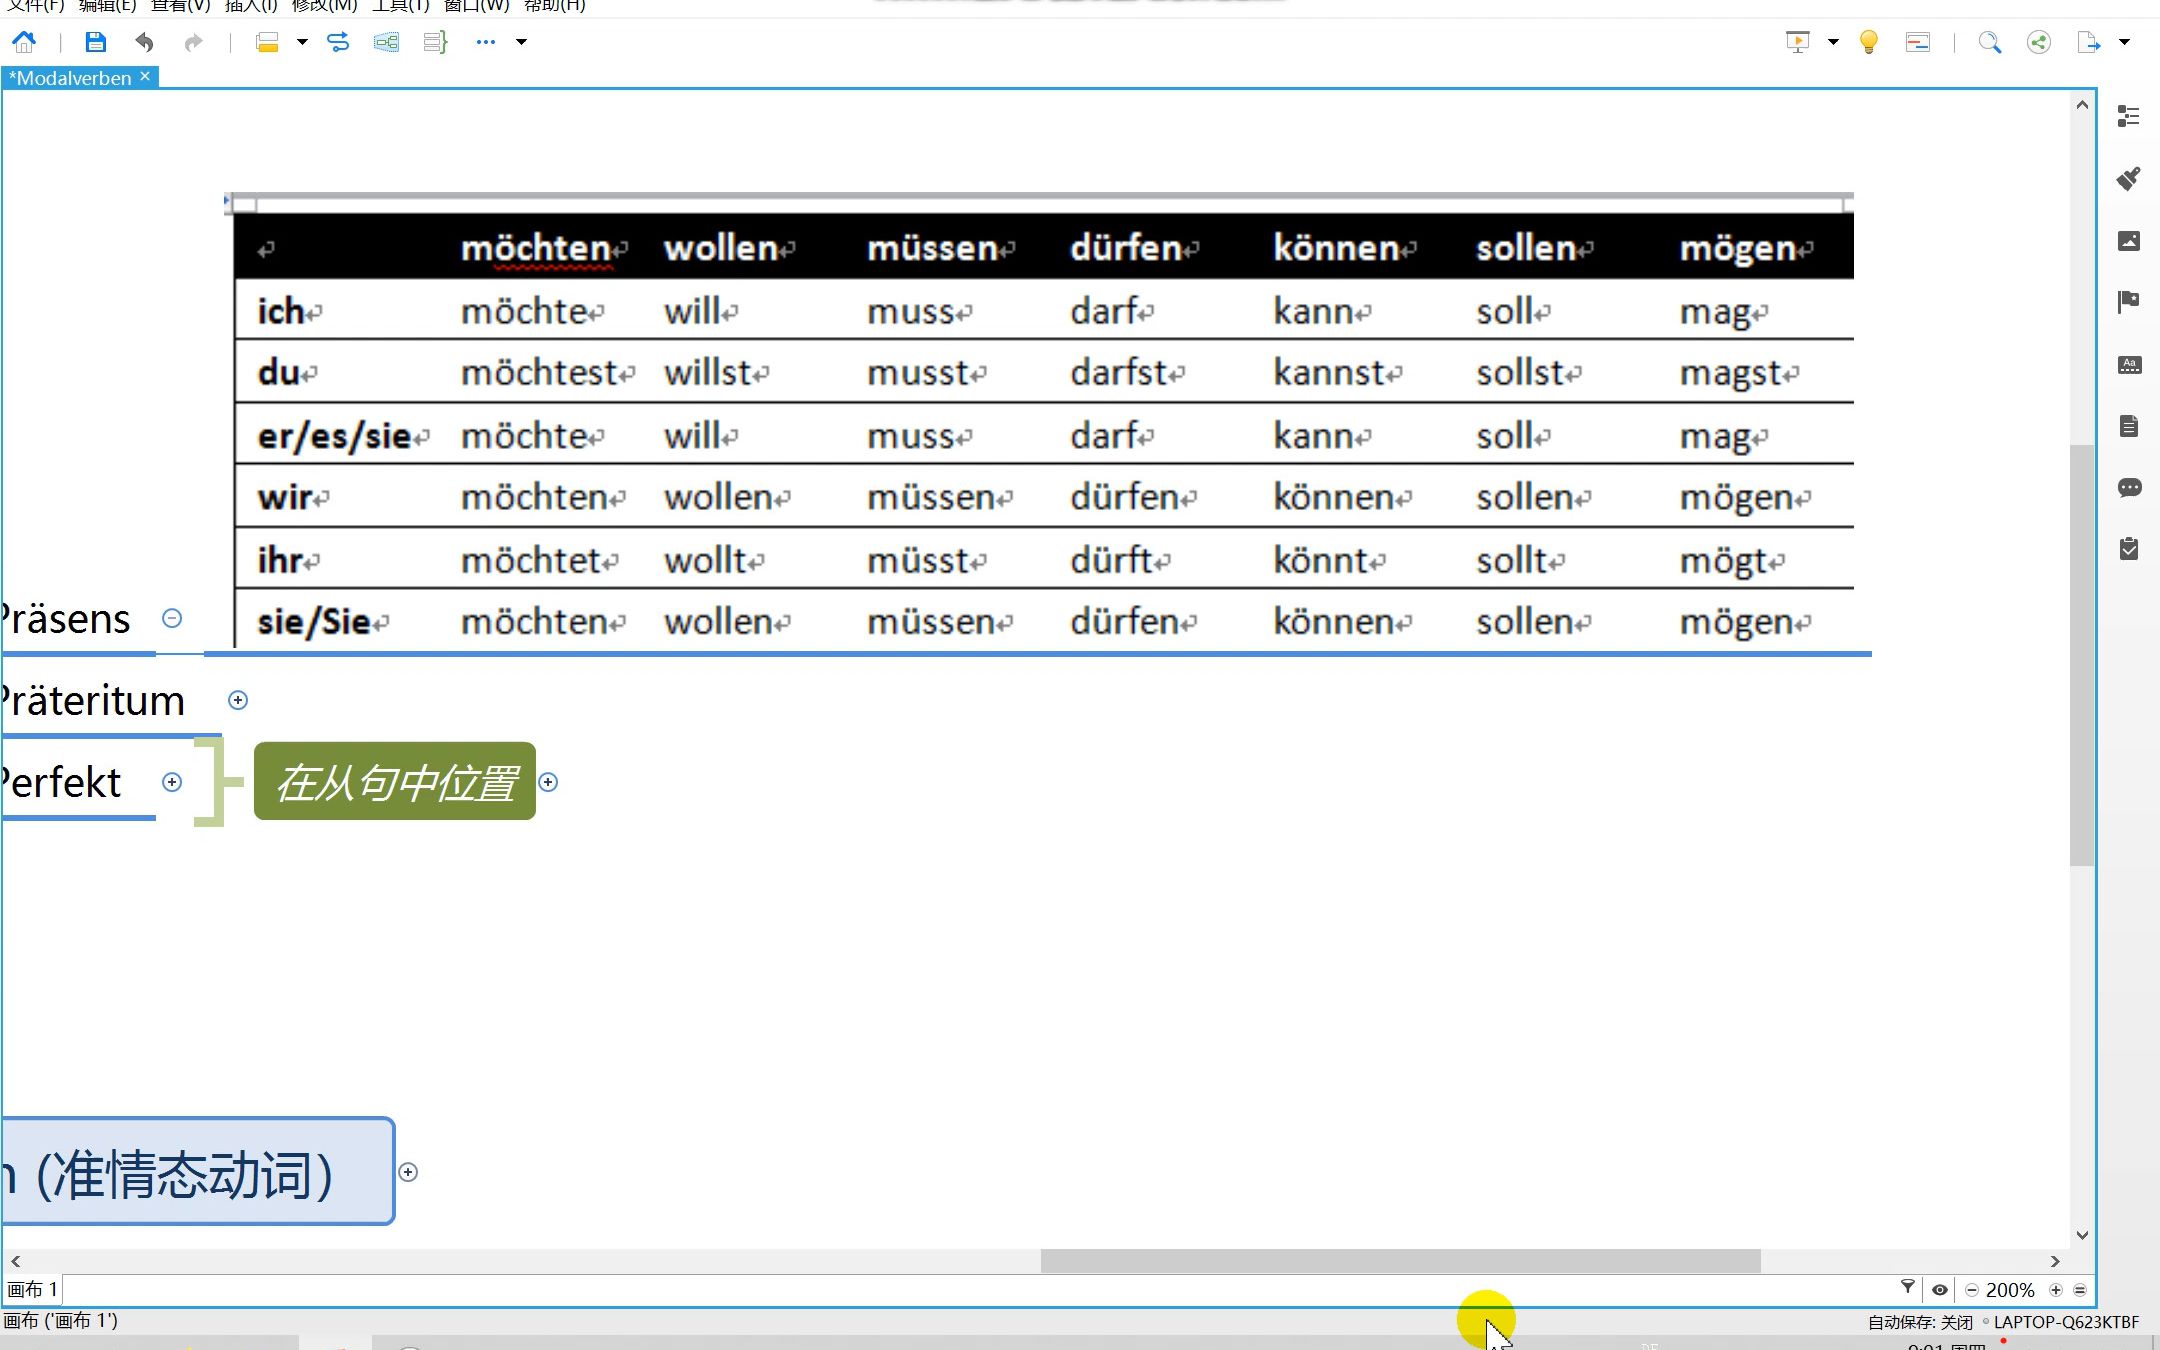This screenshot has height=1350, width=2160.
Task: Select the 画布 1 sheet tab
Action: click(x=33, y=1290)
